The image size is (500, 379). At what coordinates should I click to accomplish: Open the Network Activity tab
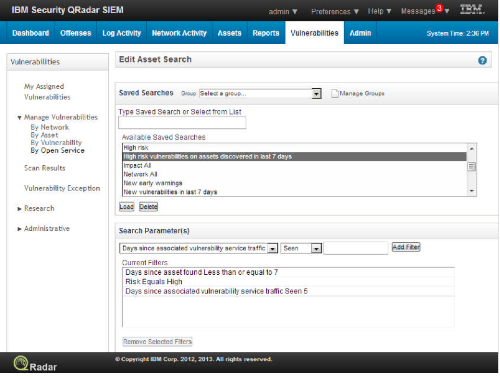coord(179,33)
